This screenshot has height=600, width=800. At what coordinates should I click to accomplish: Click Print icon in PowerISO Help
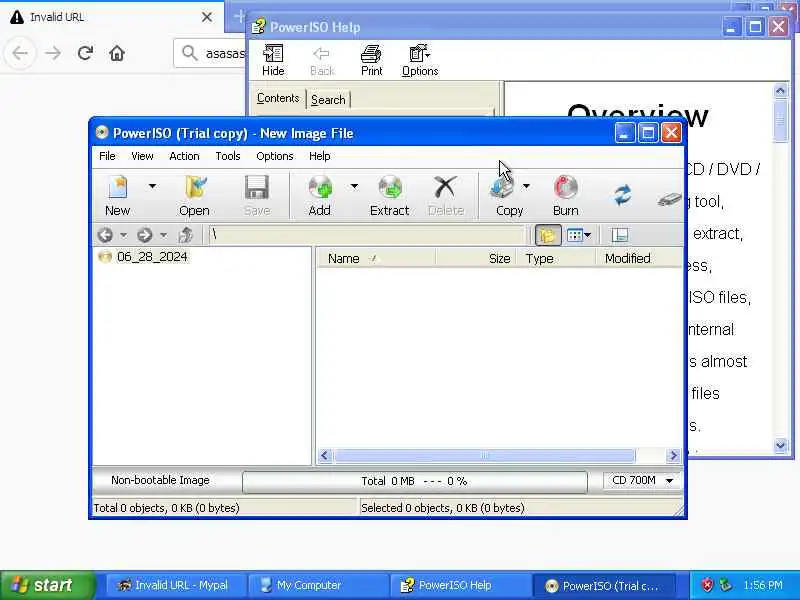[371, 60]
